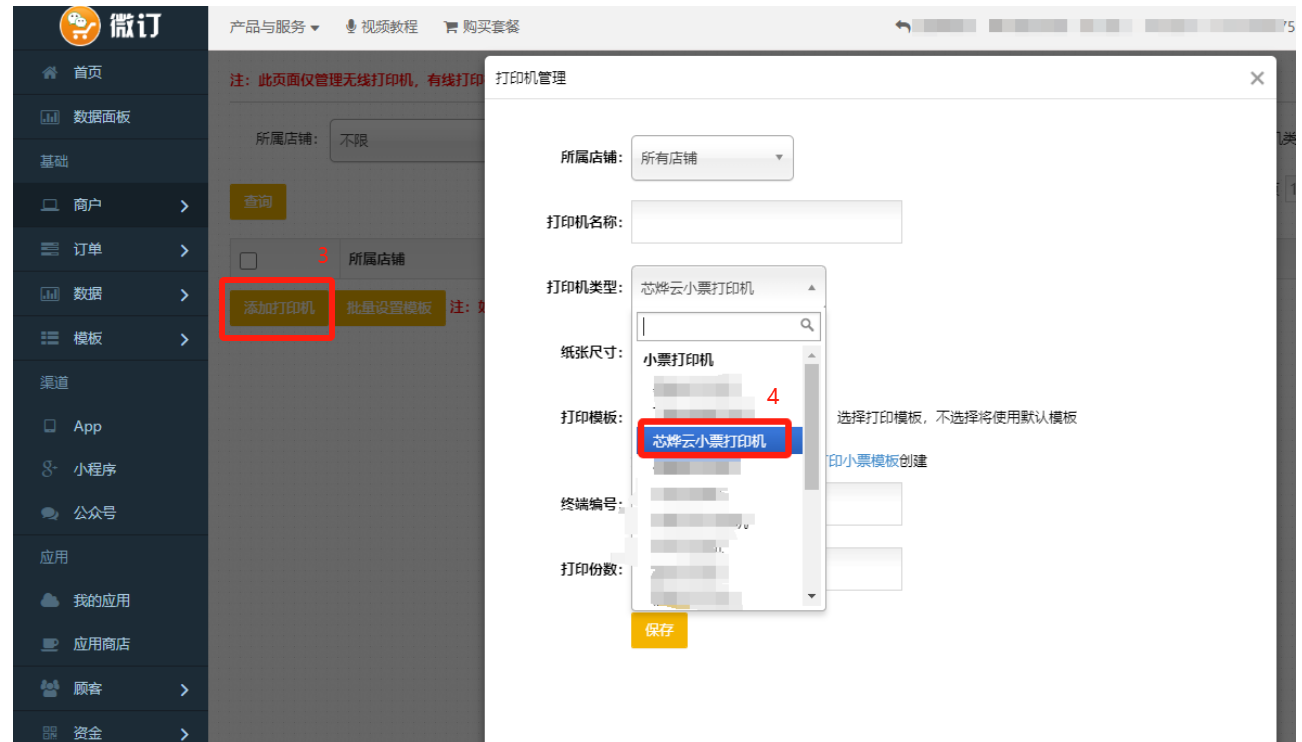Select the laptop icon beside 商户

pyautogui.click(x=50, y=205)
